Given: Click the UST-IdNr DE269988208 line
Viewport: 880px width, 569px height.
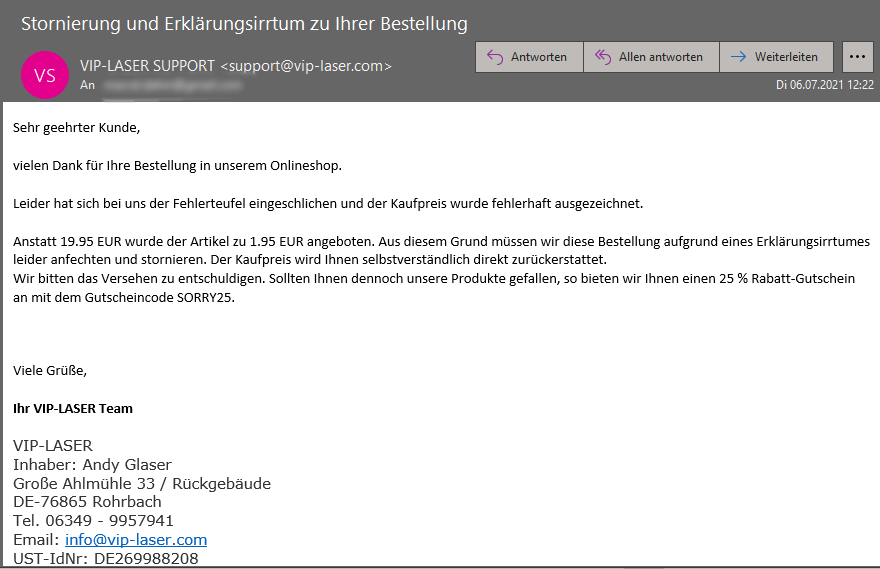Looking at the screenshot, I should pyautogui.click(x=105, y=559).
